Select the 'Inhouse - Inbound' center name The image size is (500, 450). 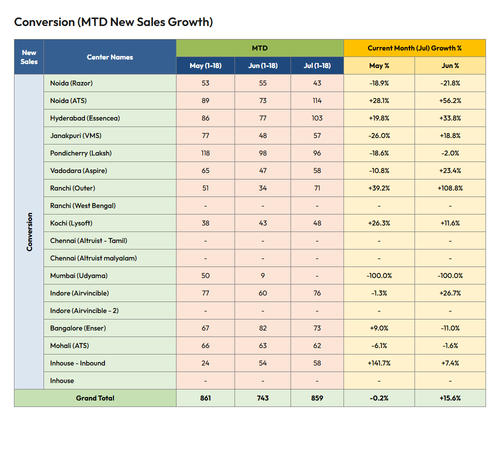click(78, 363)
